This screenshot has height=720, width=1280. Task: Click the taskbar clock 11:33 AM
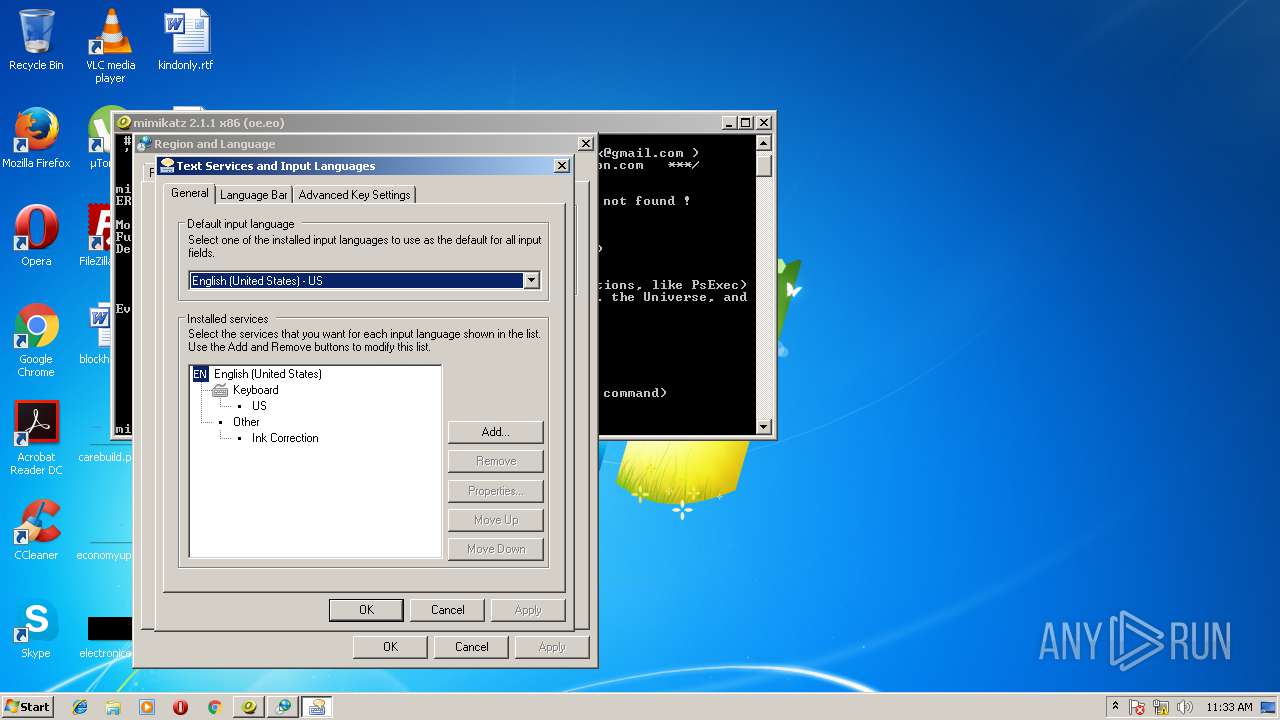coord(1229,707)
